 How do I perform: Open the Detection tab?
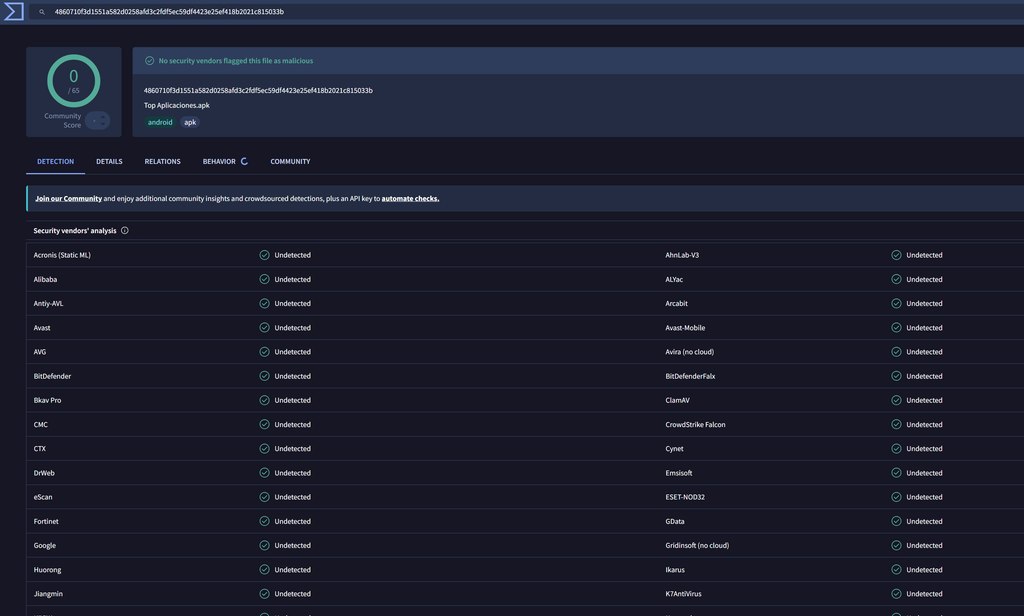click(56, 161)
